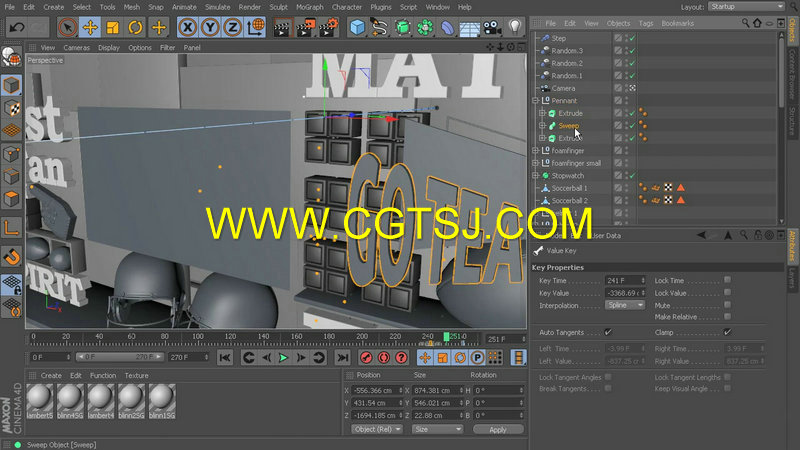Enable the Make Relative checkbox
Image resolution: width=800 pixels, height=450 pixels.
(728, 317)
